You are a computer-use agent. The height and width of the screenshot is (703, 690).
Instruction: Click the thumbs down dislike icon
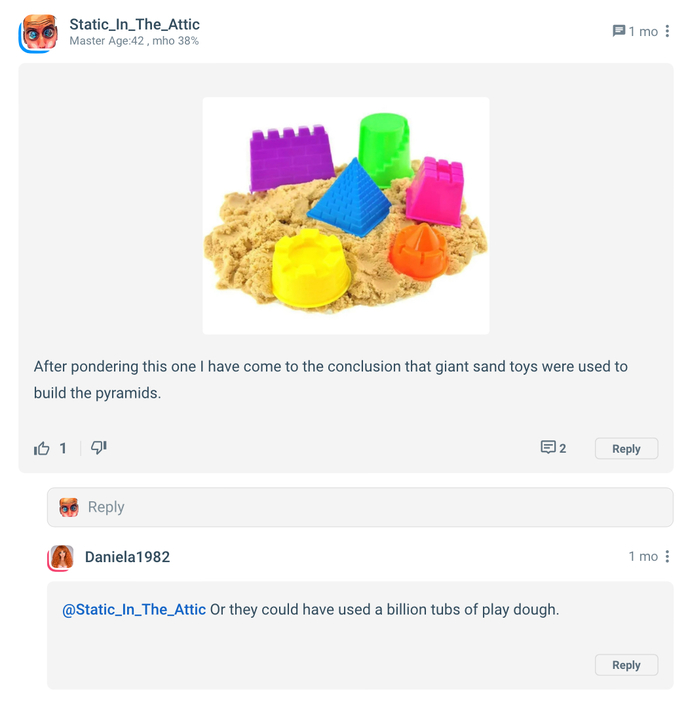point(99,447)
